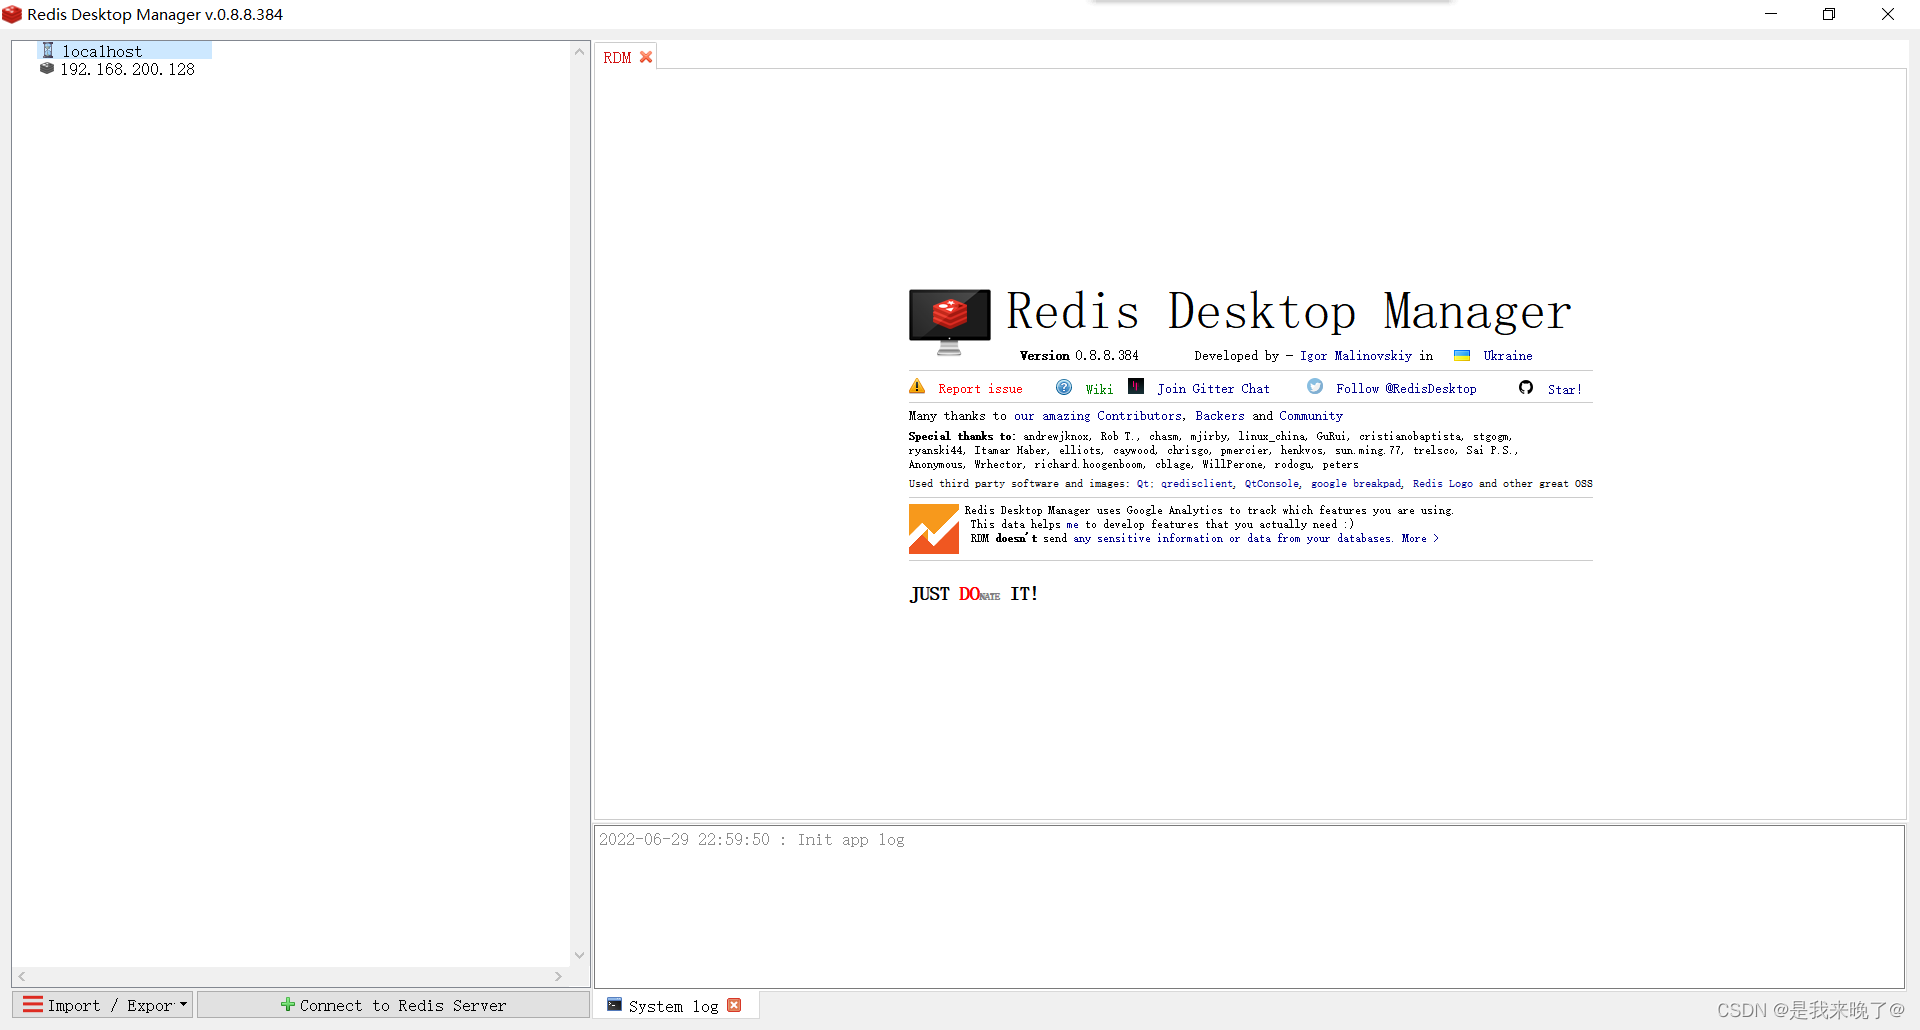The height and width of the screenshot is (1030, 1920).
Task: Click the warning triangle icon
Action: 917,386
